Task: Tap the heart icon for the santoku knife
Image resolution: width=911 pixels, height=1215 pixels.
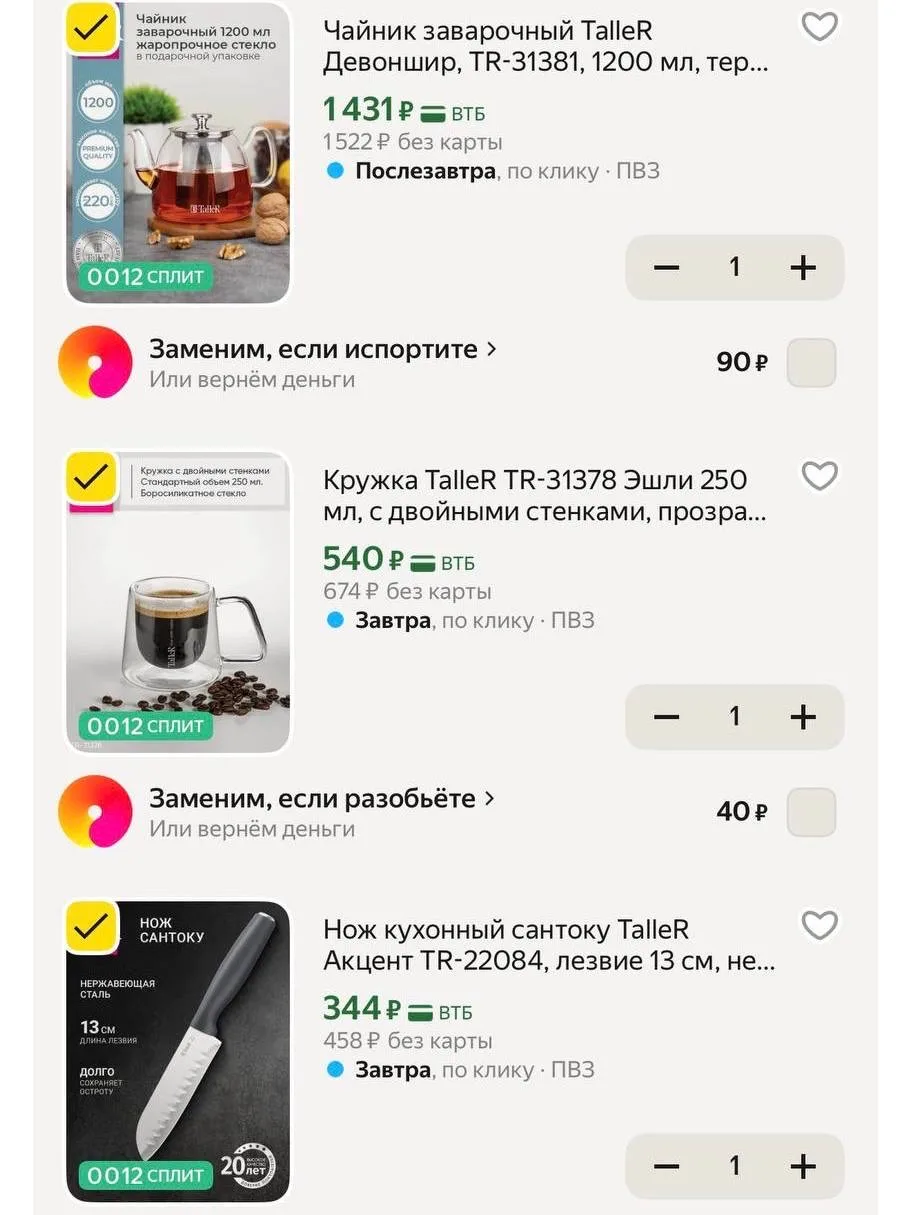Action: click(820, 925)
